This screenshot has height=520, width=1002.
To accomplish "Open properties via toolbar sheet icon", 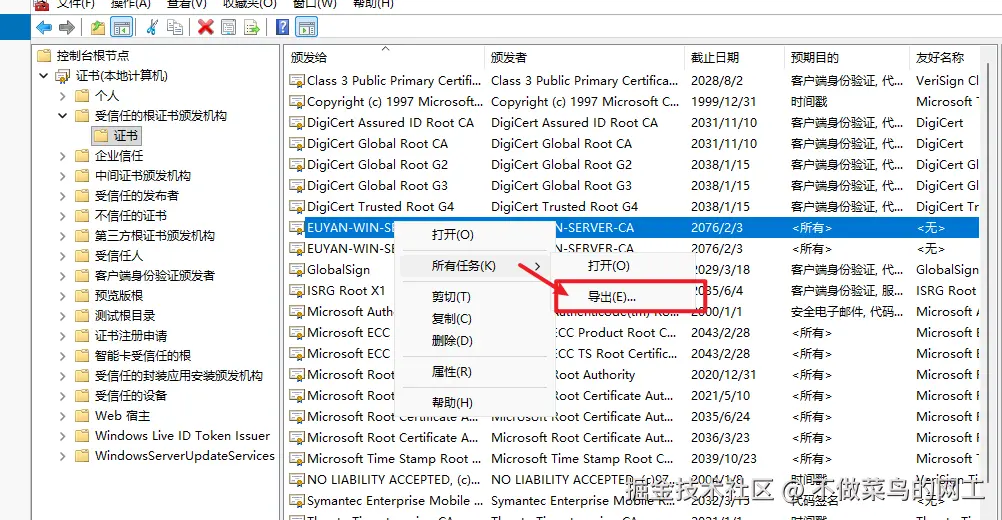I will [228, 27].
